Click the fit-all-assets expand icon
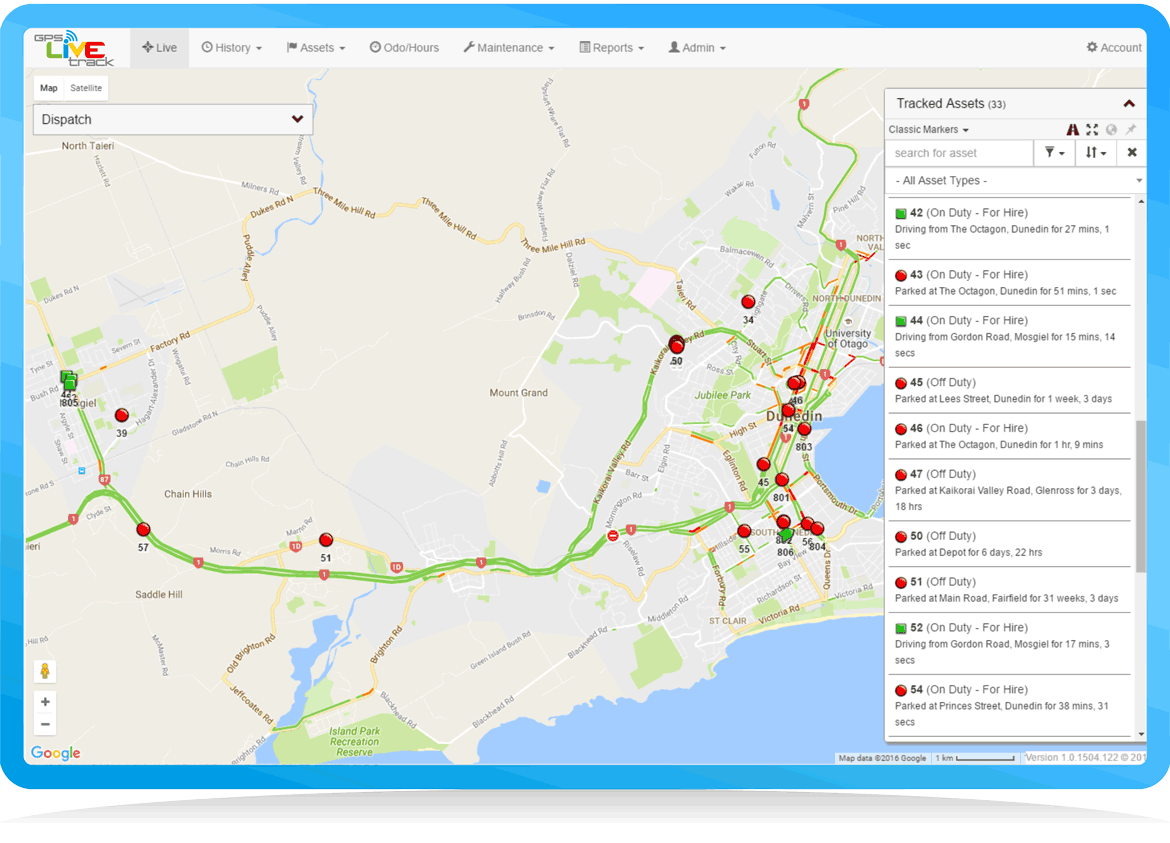The width and height of the screenshot is (1170, 843). point(1092,130)
